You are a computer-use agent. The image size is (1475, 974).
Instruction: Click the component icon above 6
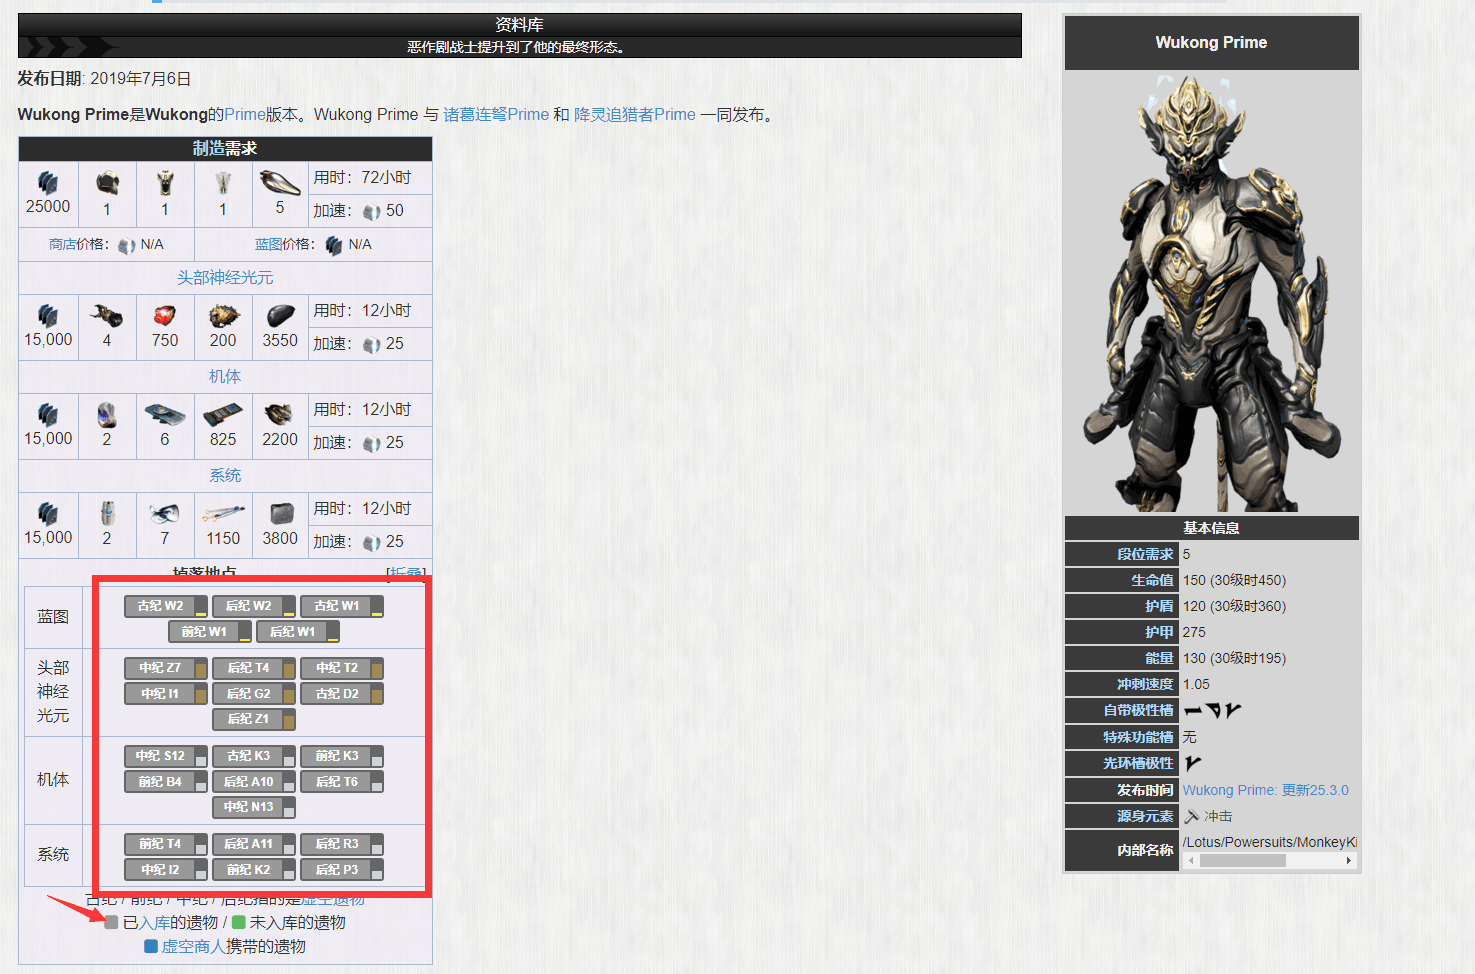165,414
